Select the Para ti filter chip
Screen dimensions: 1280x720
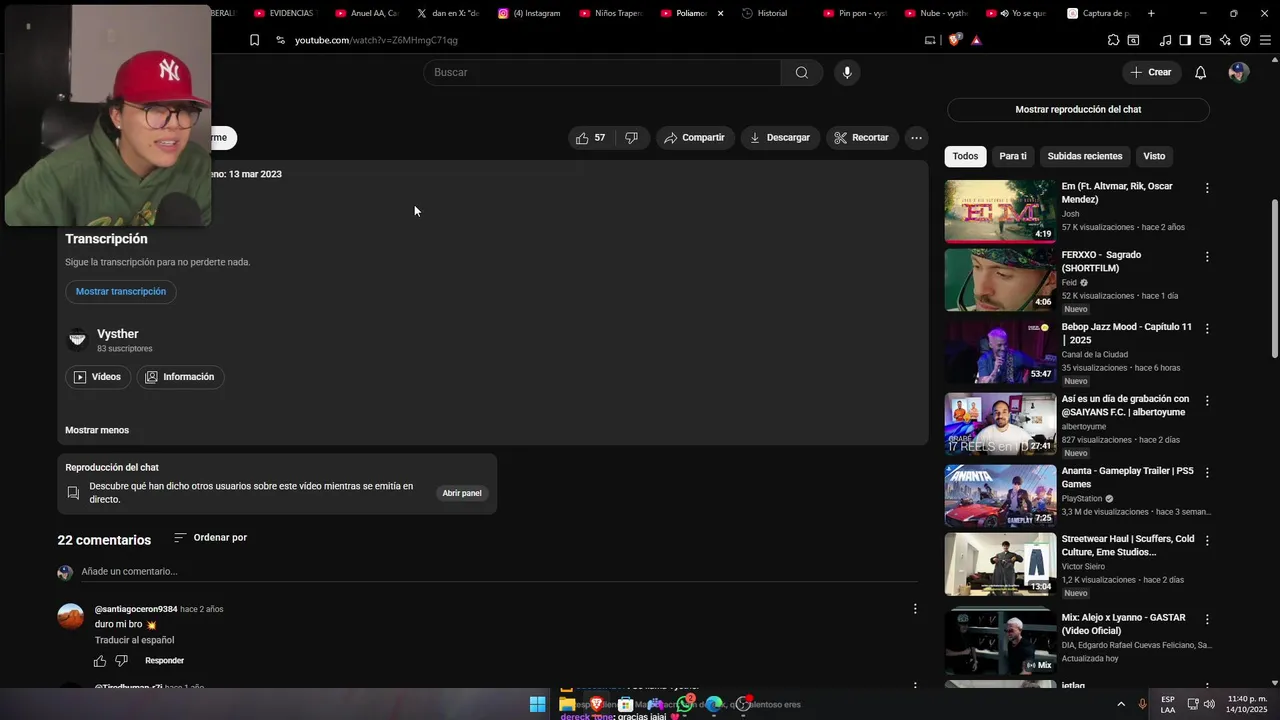pos(1013,156)
